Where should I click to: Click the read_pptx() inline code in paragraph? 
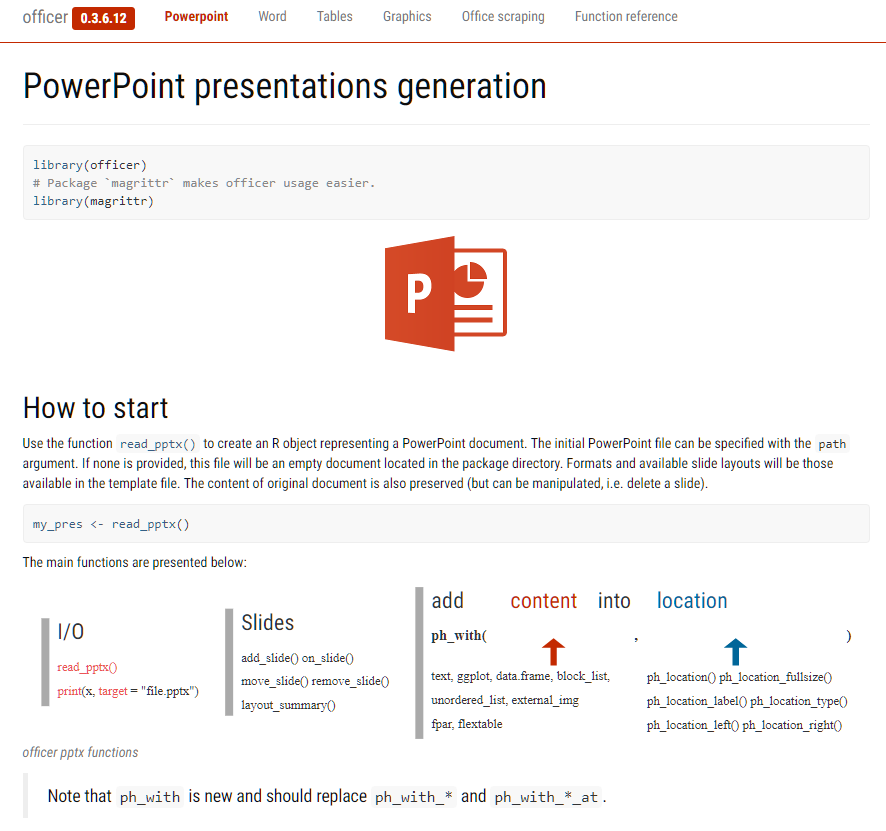(158, 444)
